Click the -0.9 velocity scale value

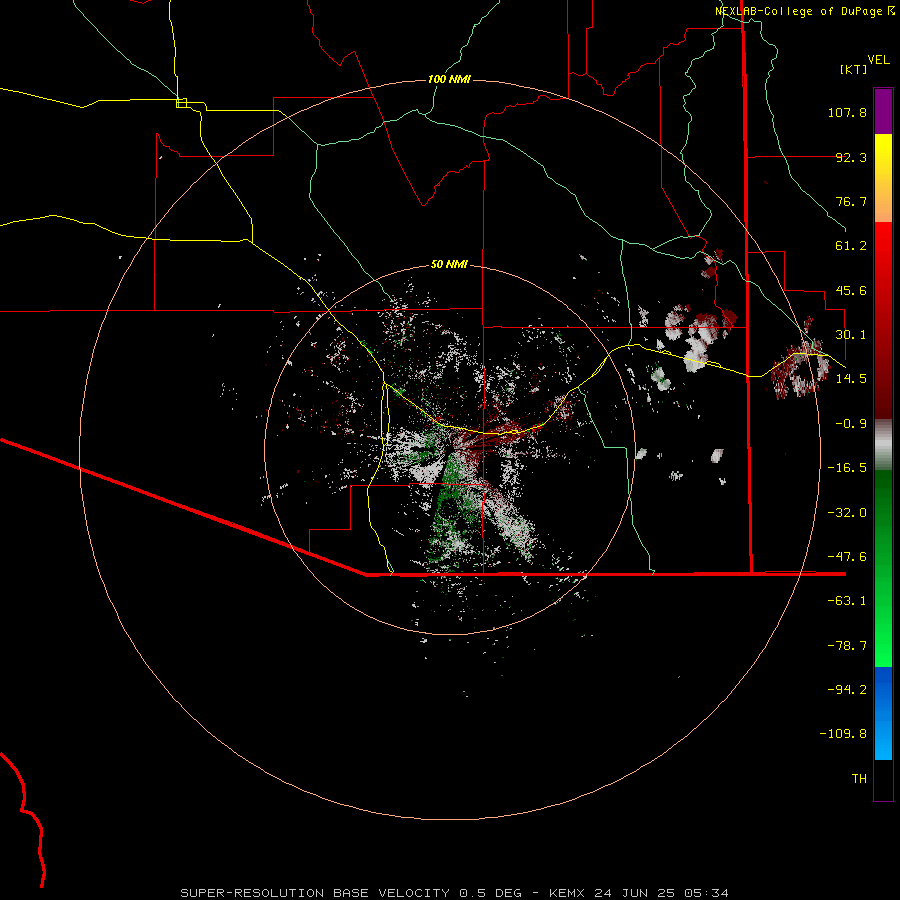tap(851, 424)
